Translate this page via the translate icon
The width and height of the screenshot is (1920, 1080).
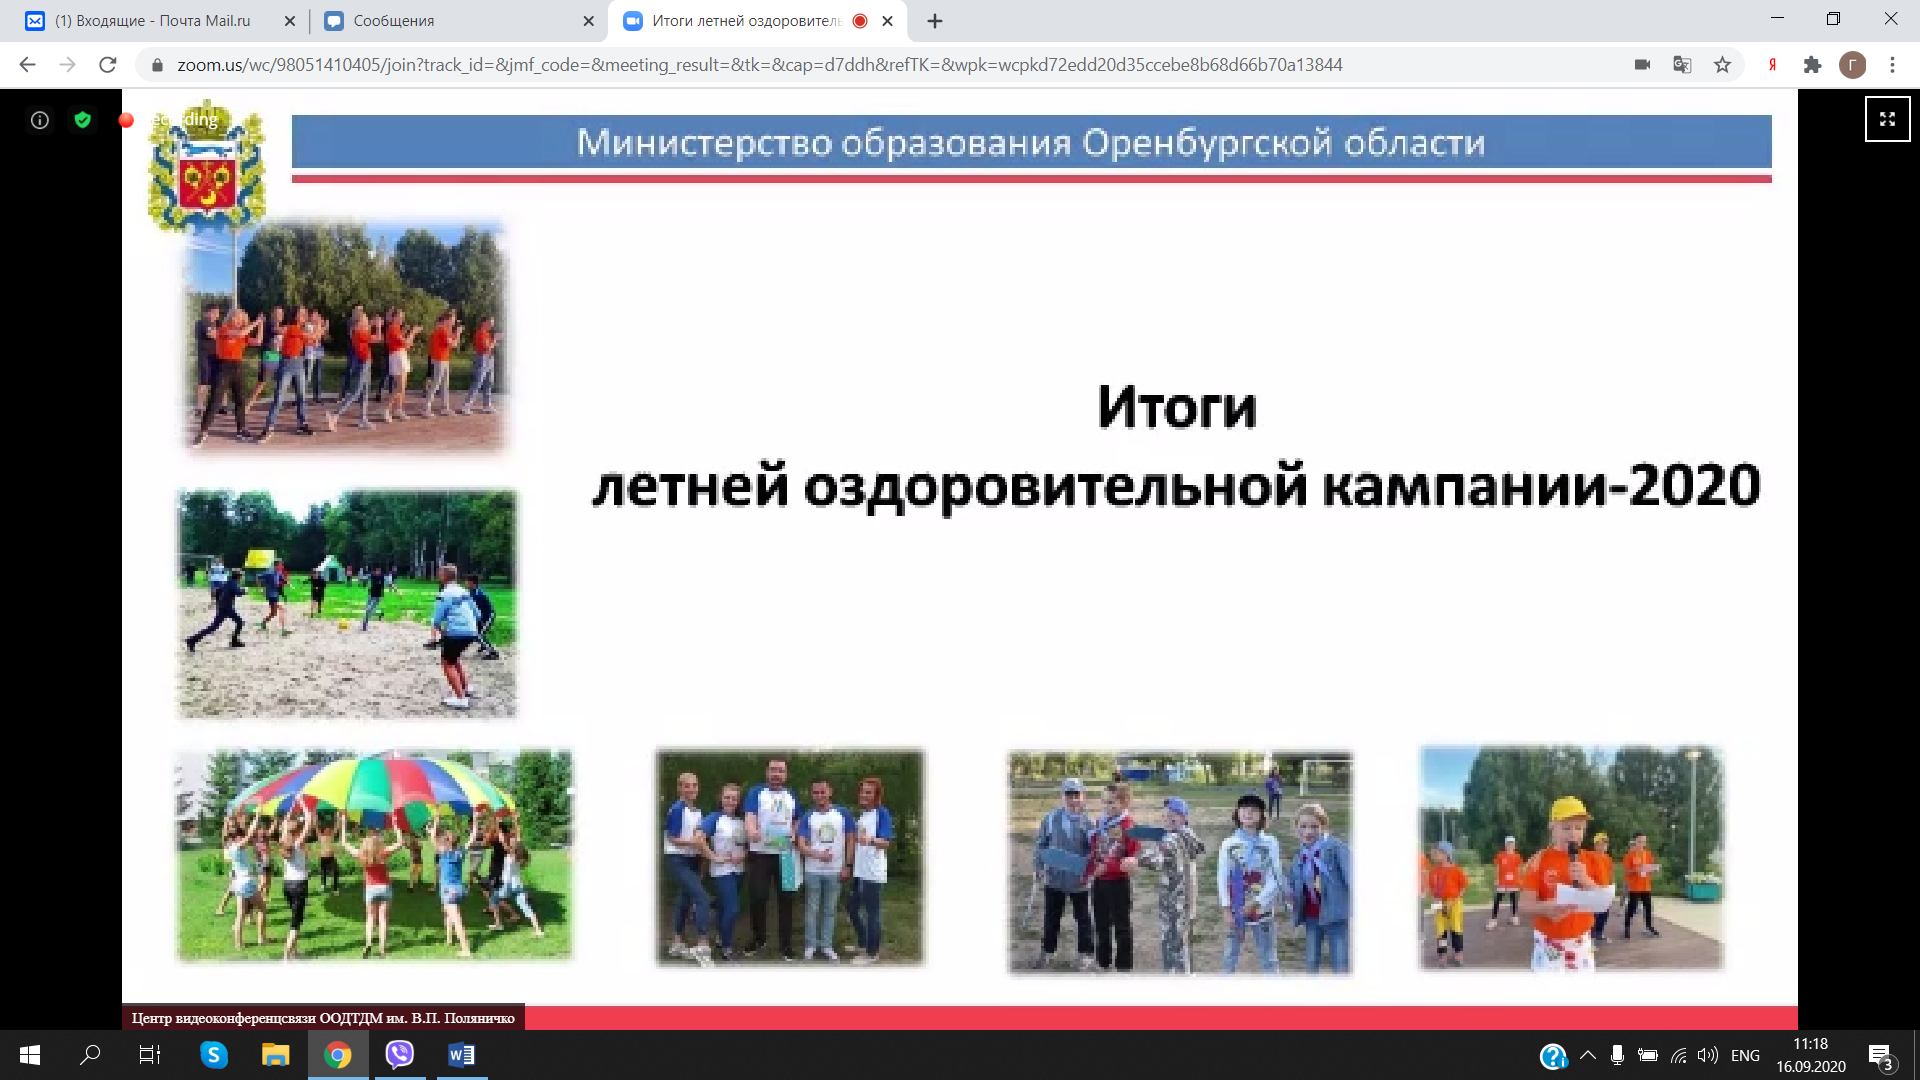(1682, 65)
